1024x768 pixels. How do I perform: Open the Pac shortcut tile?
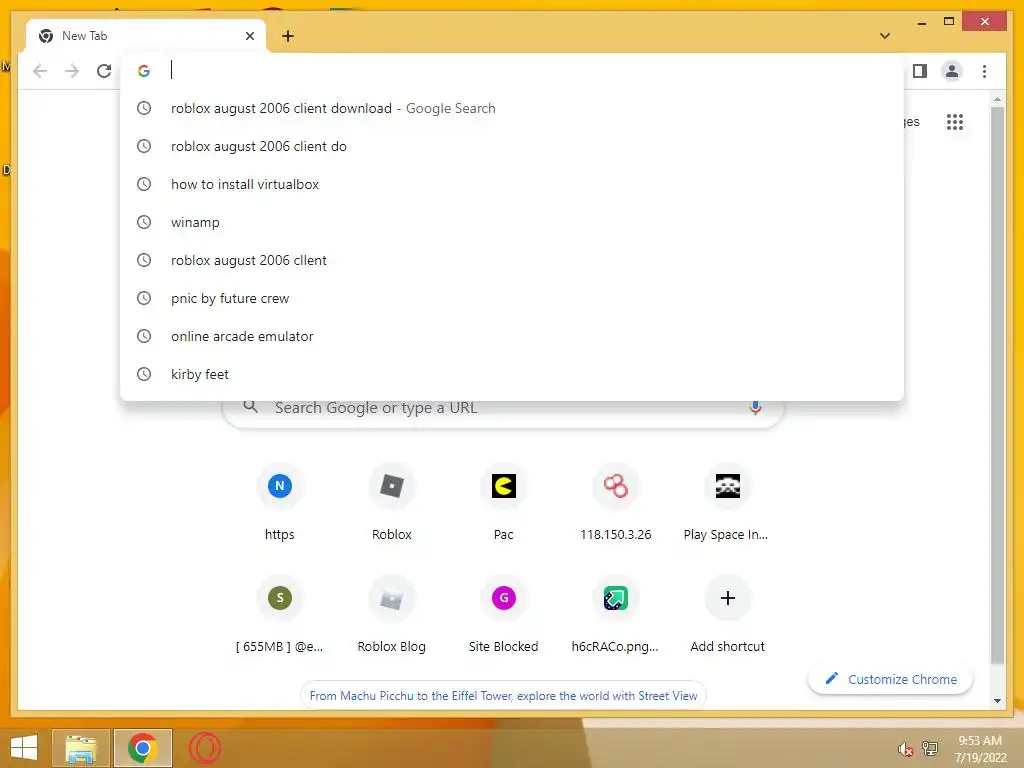tap(504, 503)
